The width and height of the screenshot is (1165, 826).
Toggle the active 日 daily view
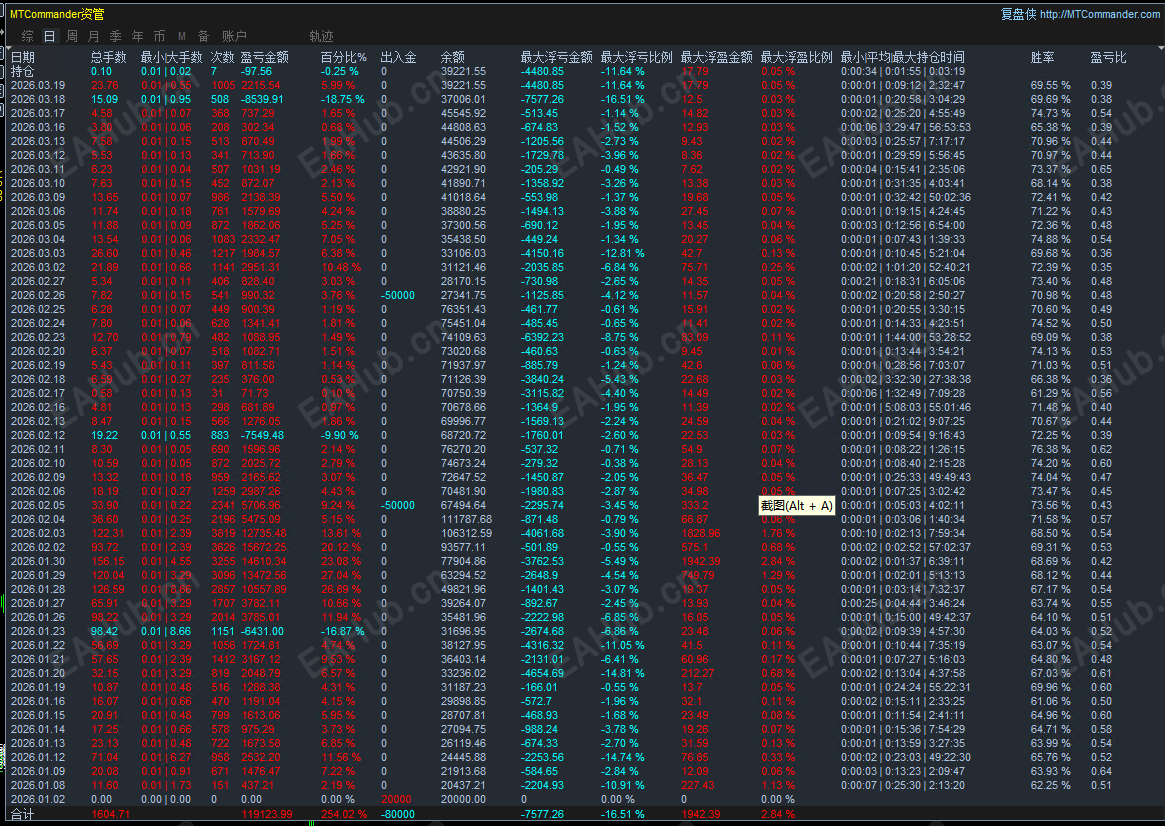(48, 36)
